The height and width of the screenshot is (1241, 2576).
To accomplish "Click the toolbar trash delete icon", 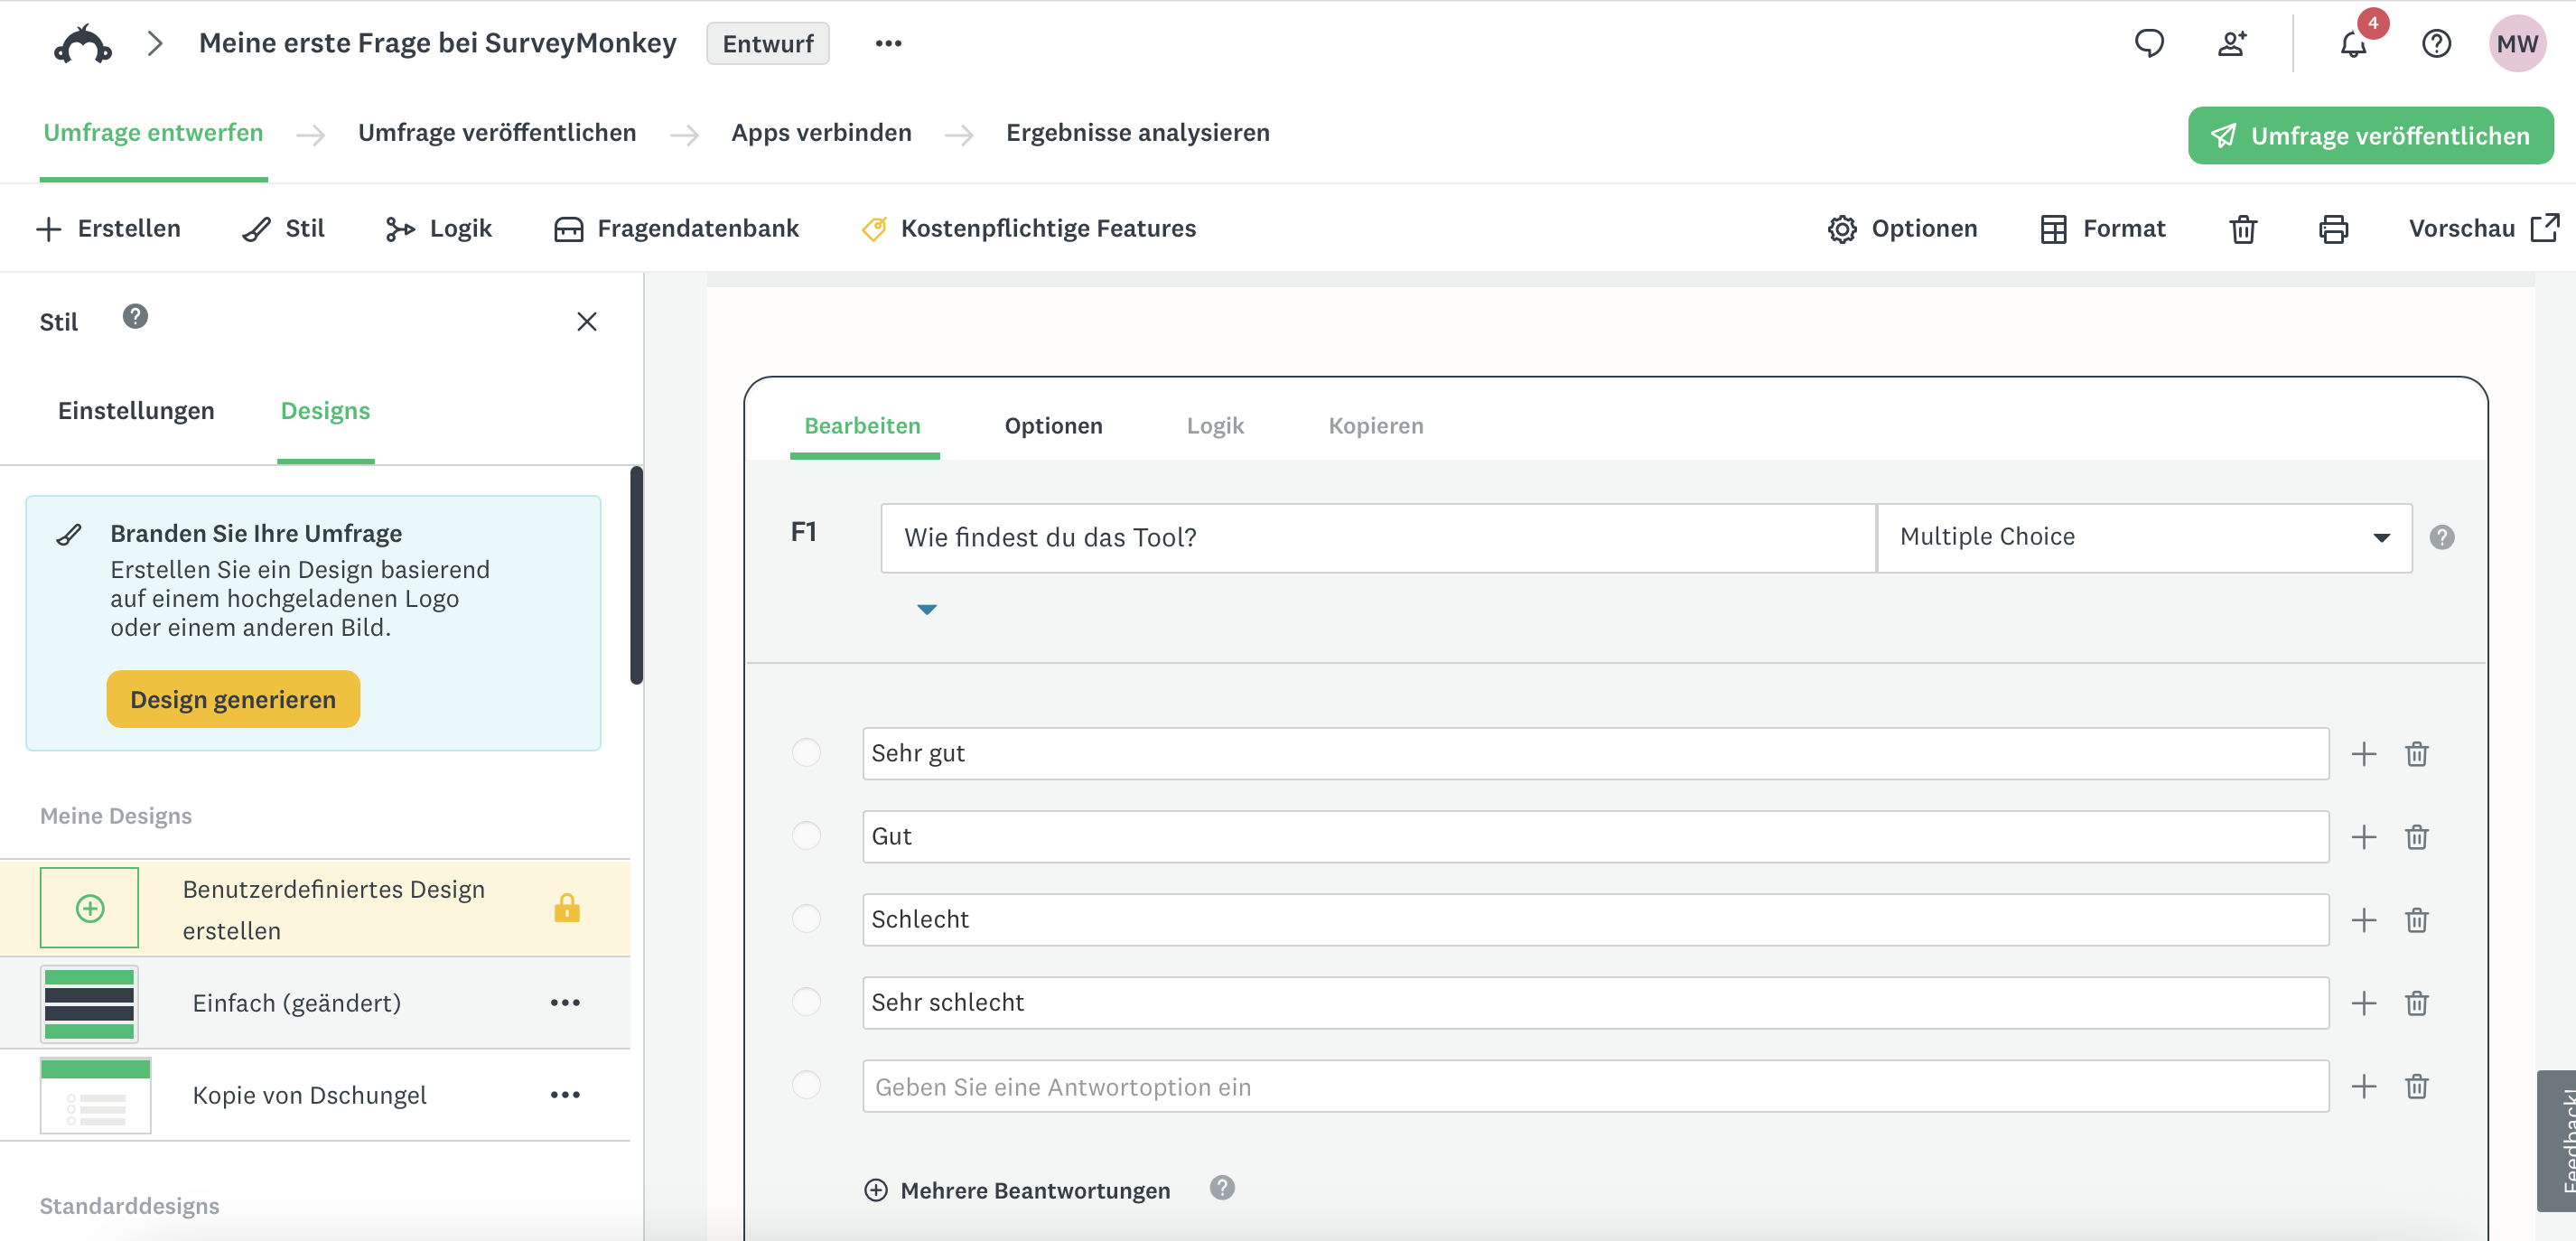I will pyautogui.click(x=2243, y=229).
